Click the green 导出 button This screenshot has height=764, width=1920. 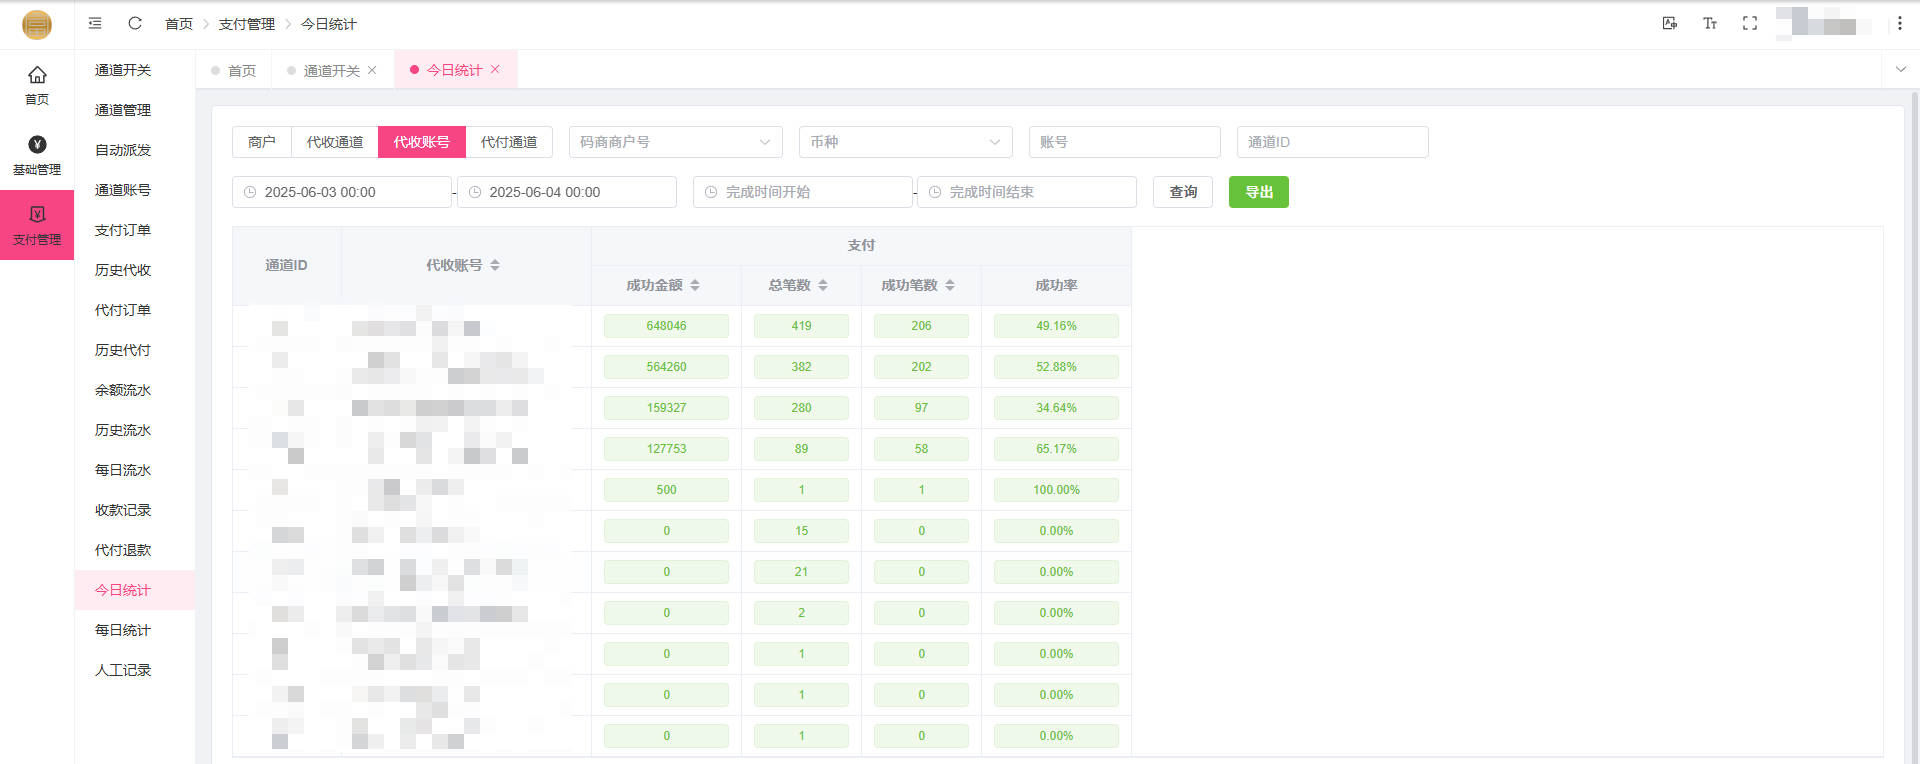click(1258, 192)
